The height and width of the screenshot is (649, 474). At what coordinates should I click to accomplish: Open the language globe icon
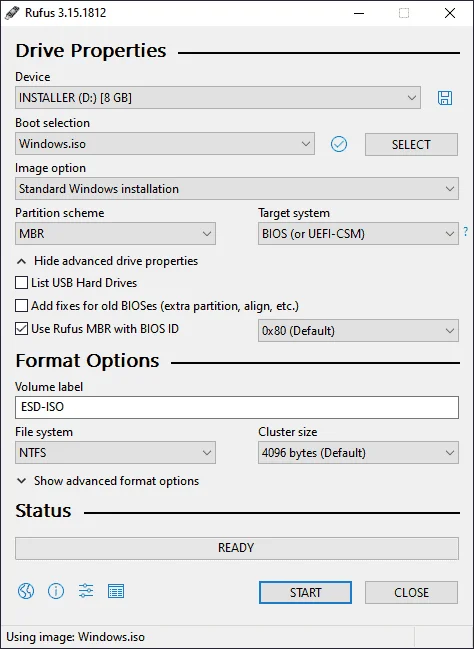click(x=26, y=591)
